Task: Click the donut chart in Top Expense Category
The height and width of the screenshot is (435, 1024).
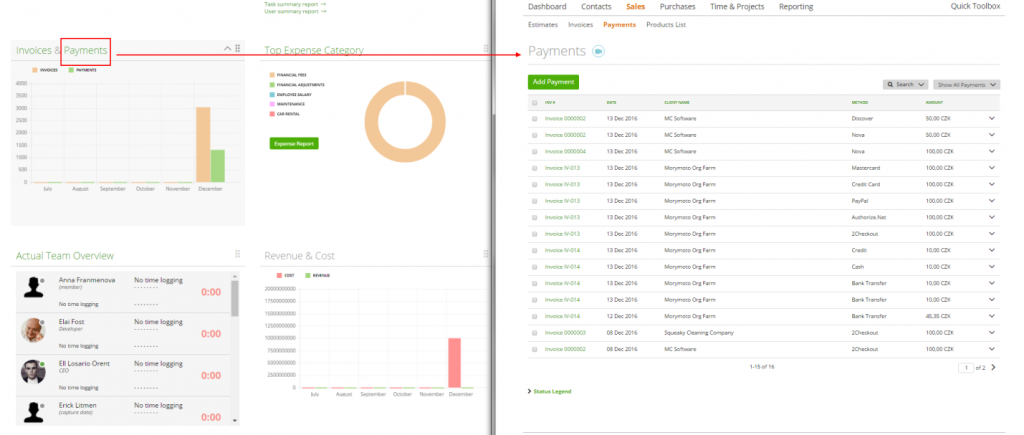Action: point(405,122)
